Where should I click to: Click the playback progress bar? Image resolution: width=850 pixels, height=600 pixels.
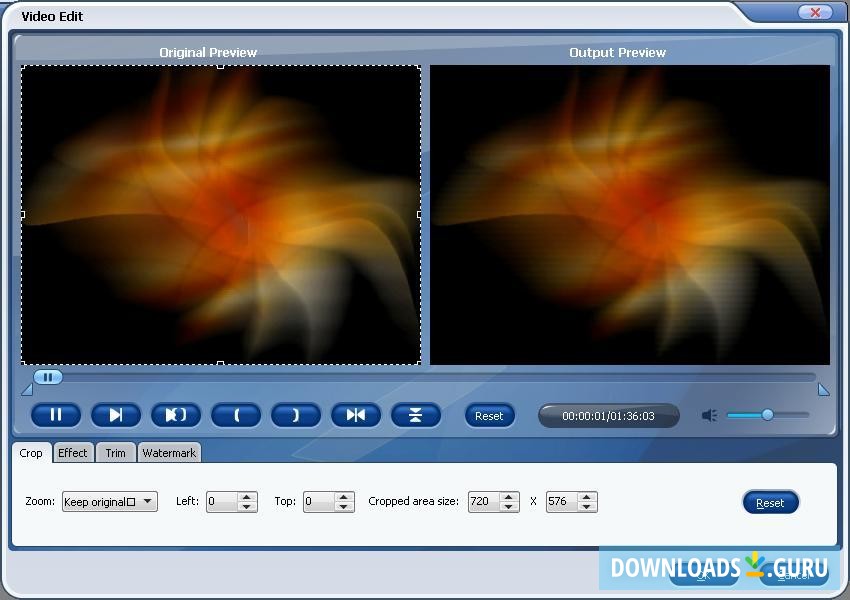pos(400,377)
